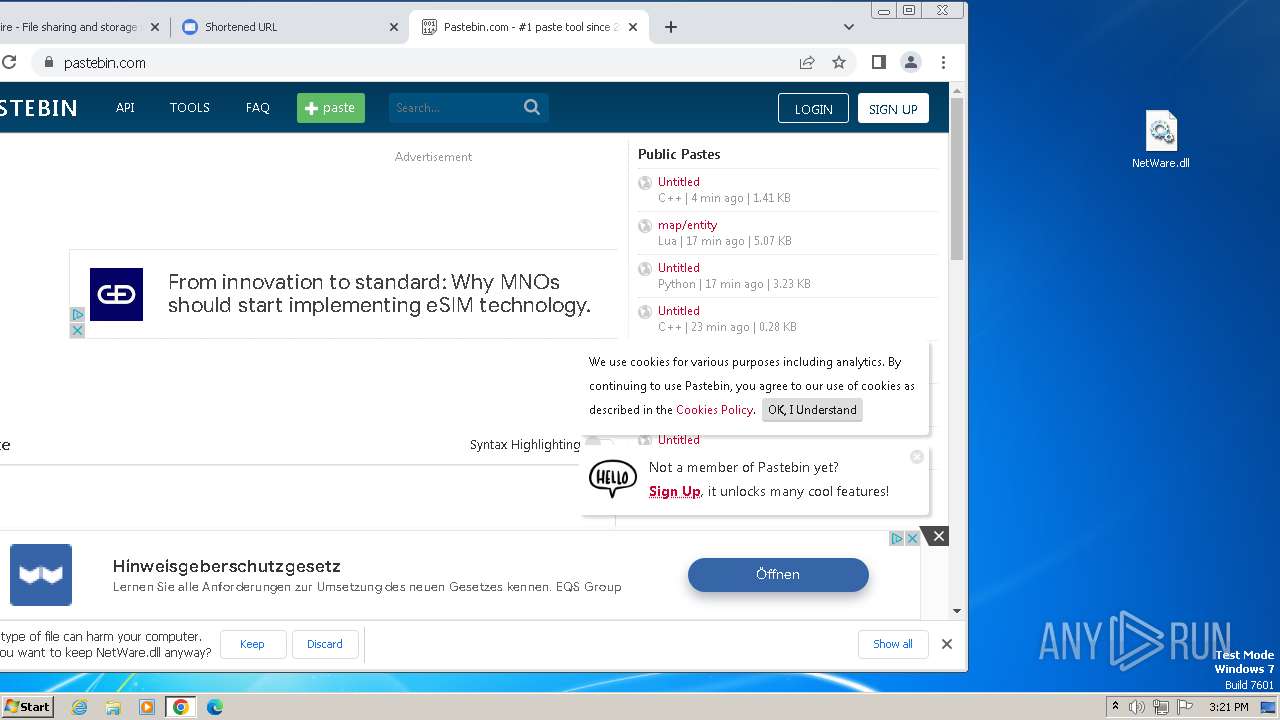Open the map/entity public paste
Viewport: 1280px width, 720px height.
coord(687,225)
